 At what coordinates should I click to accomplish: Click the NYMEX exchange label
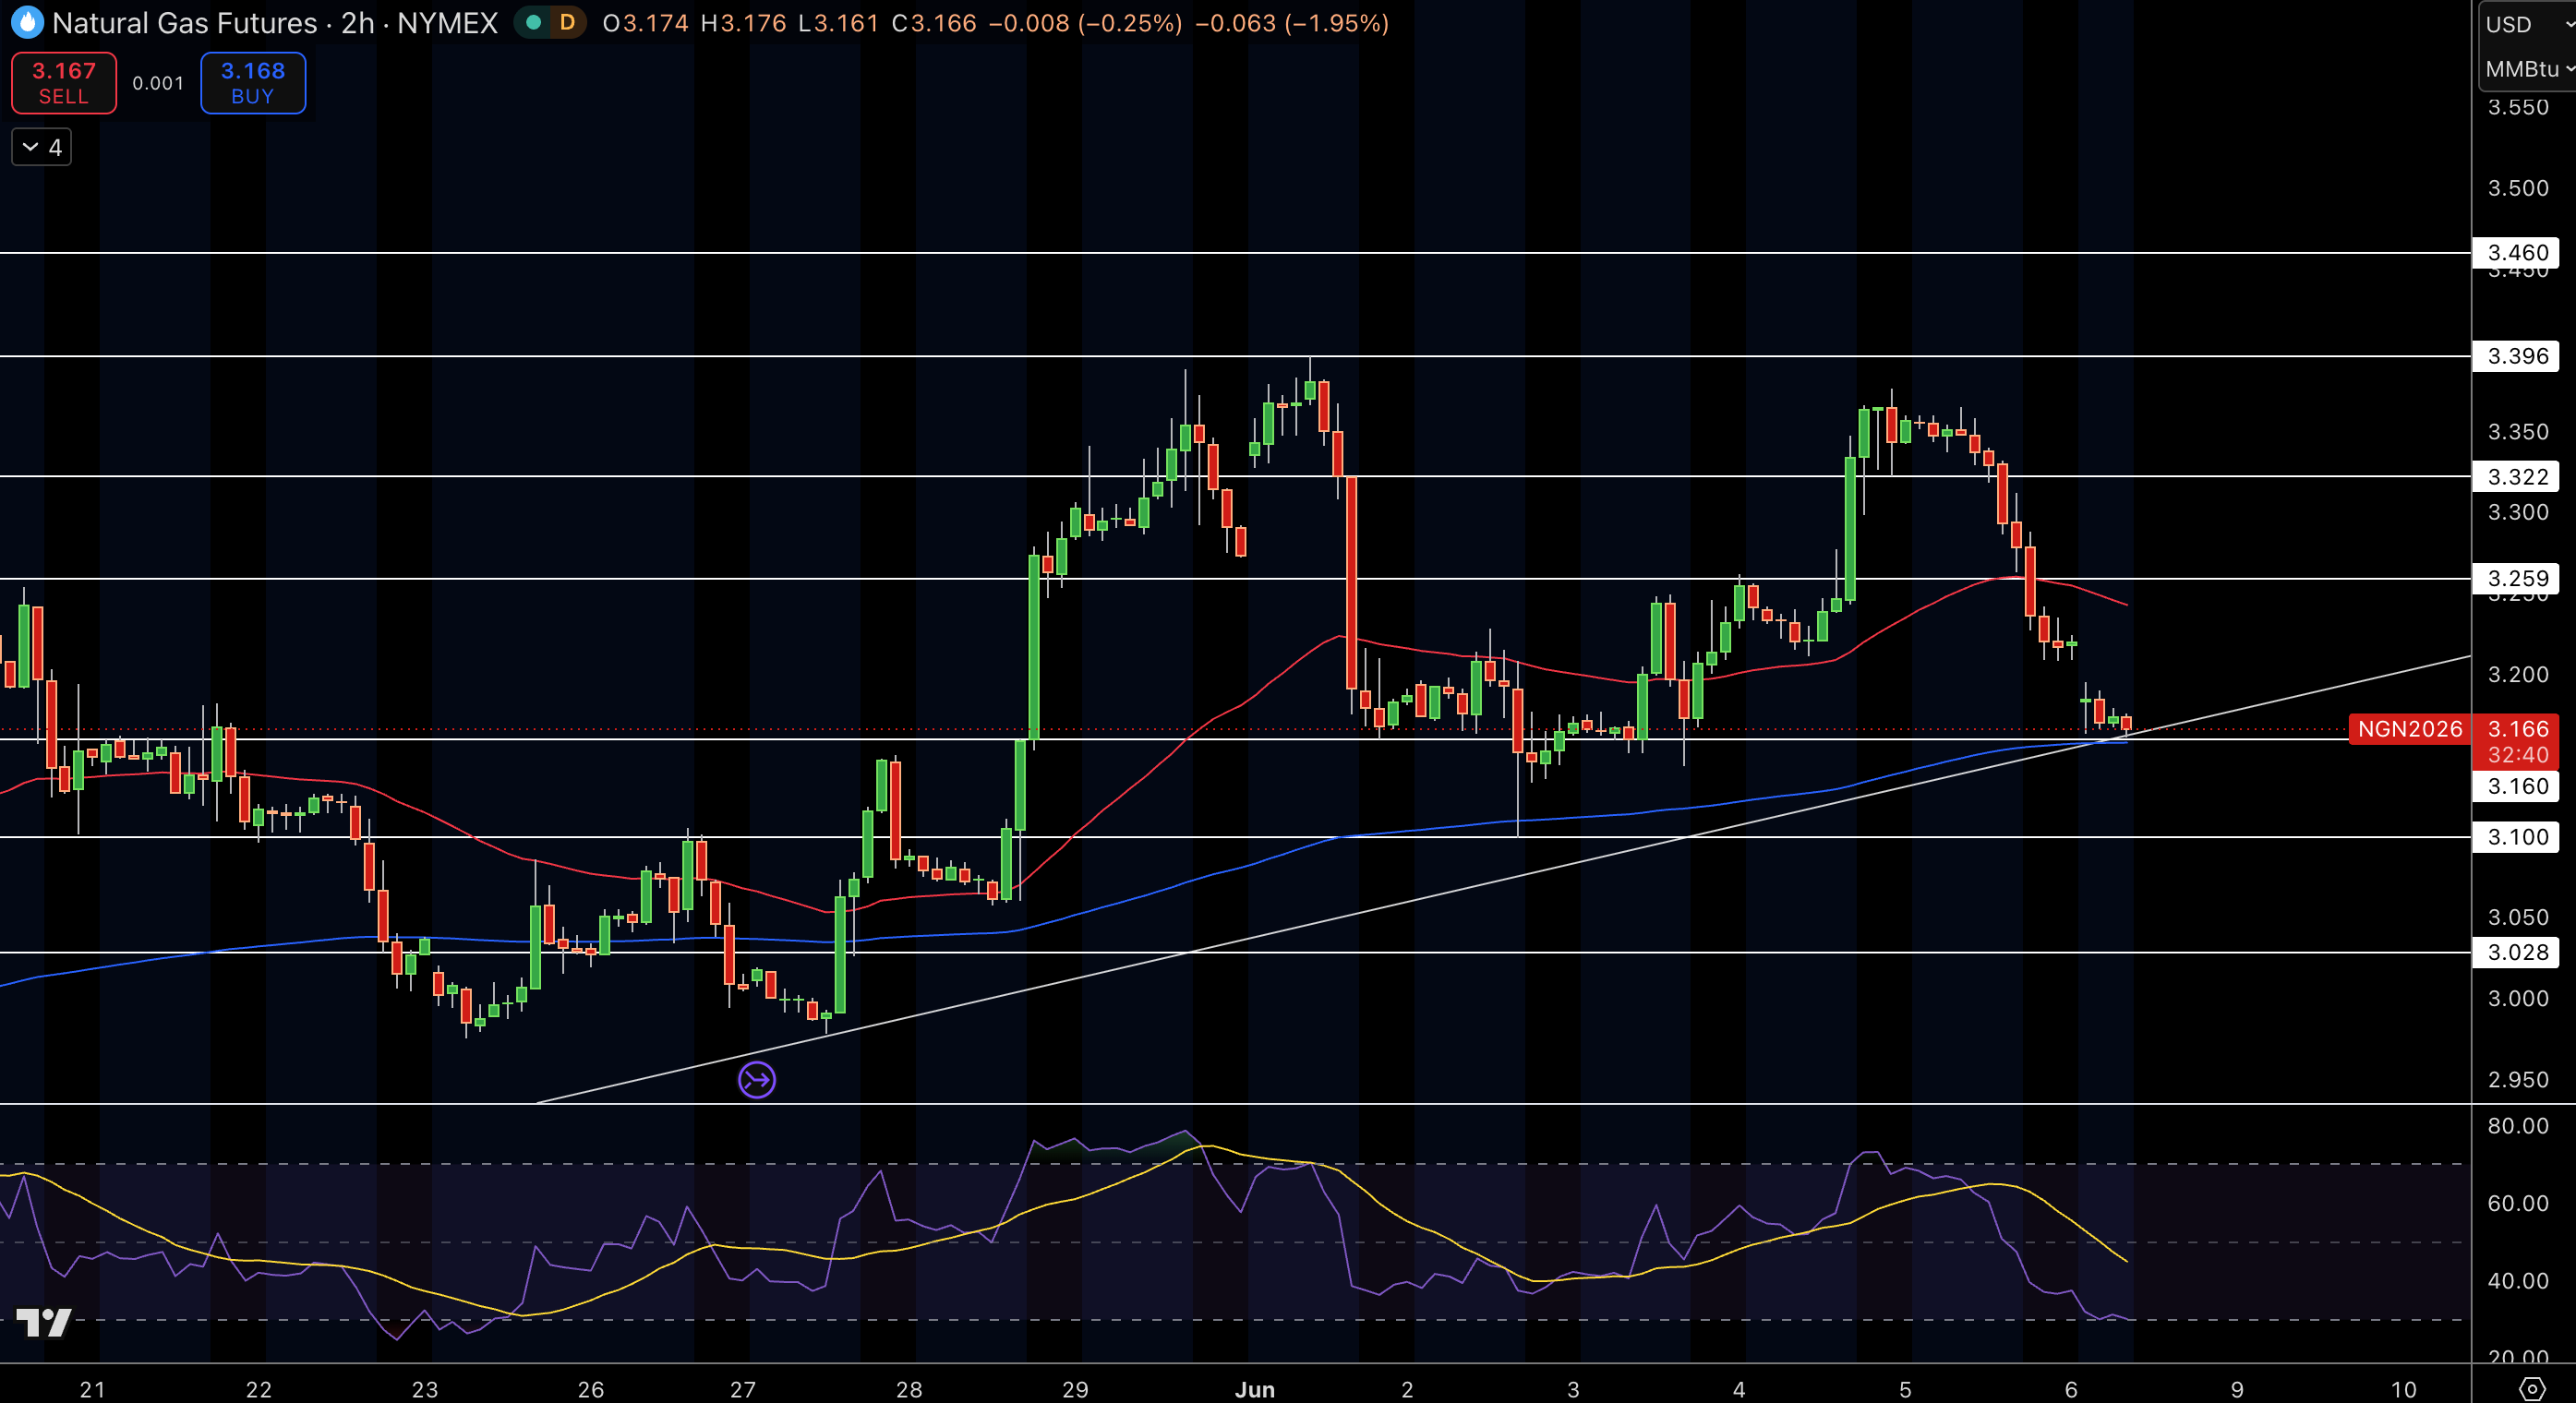pos(447,22)
